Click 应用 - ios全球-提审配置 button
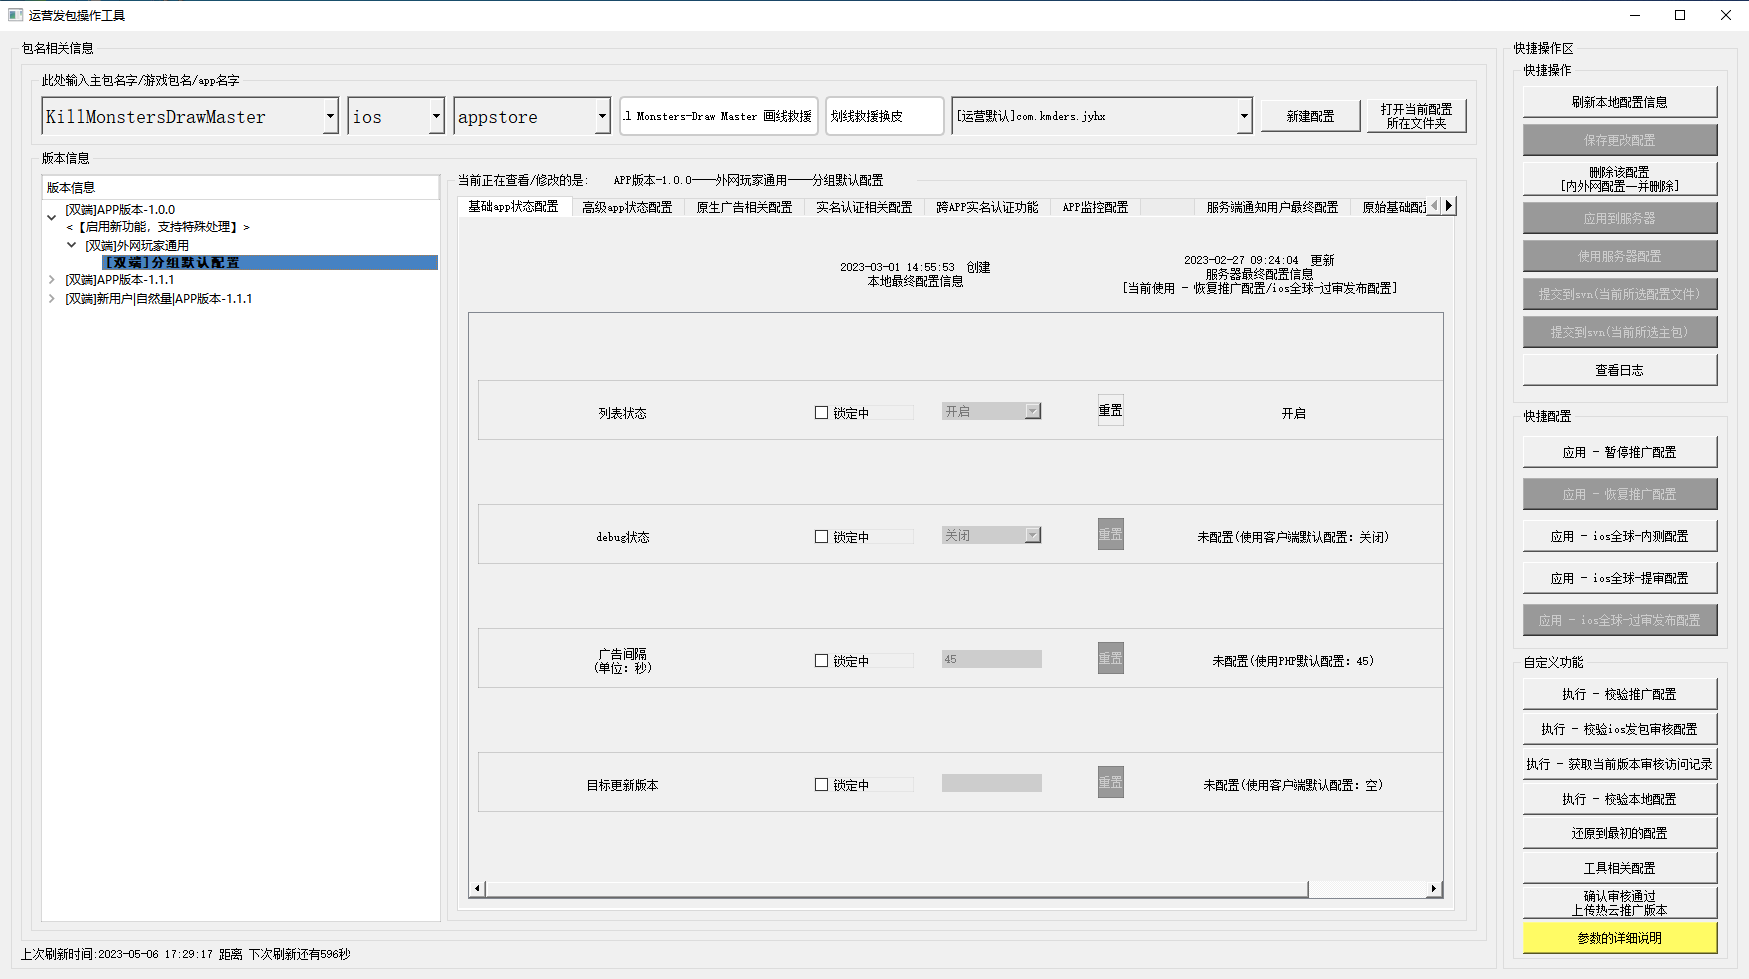1749x979 pixels. point(1619,578)
